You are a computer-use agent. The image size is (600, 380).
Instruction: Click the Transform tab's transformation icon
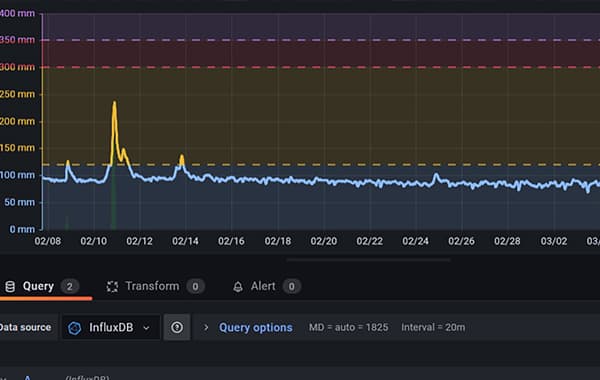112,286
